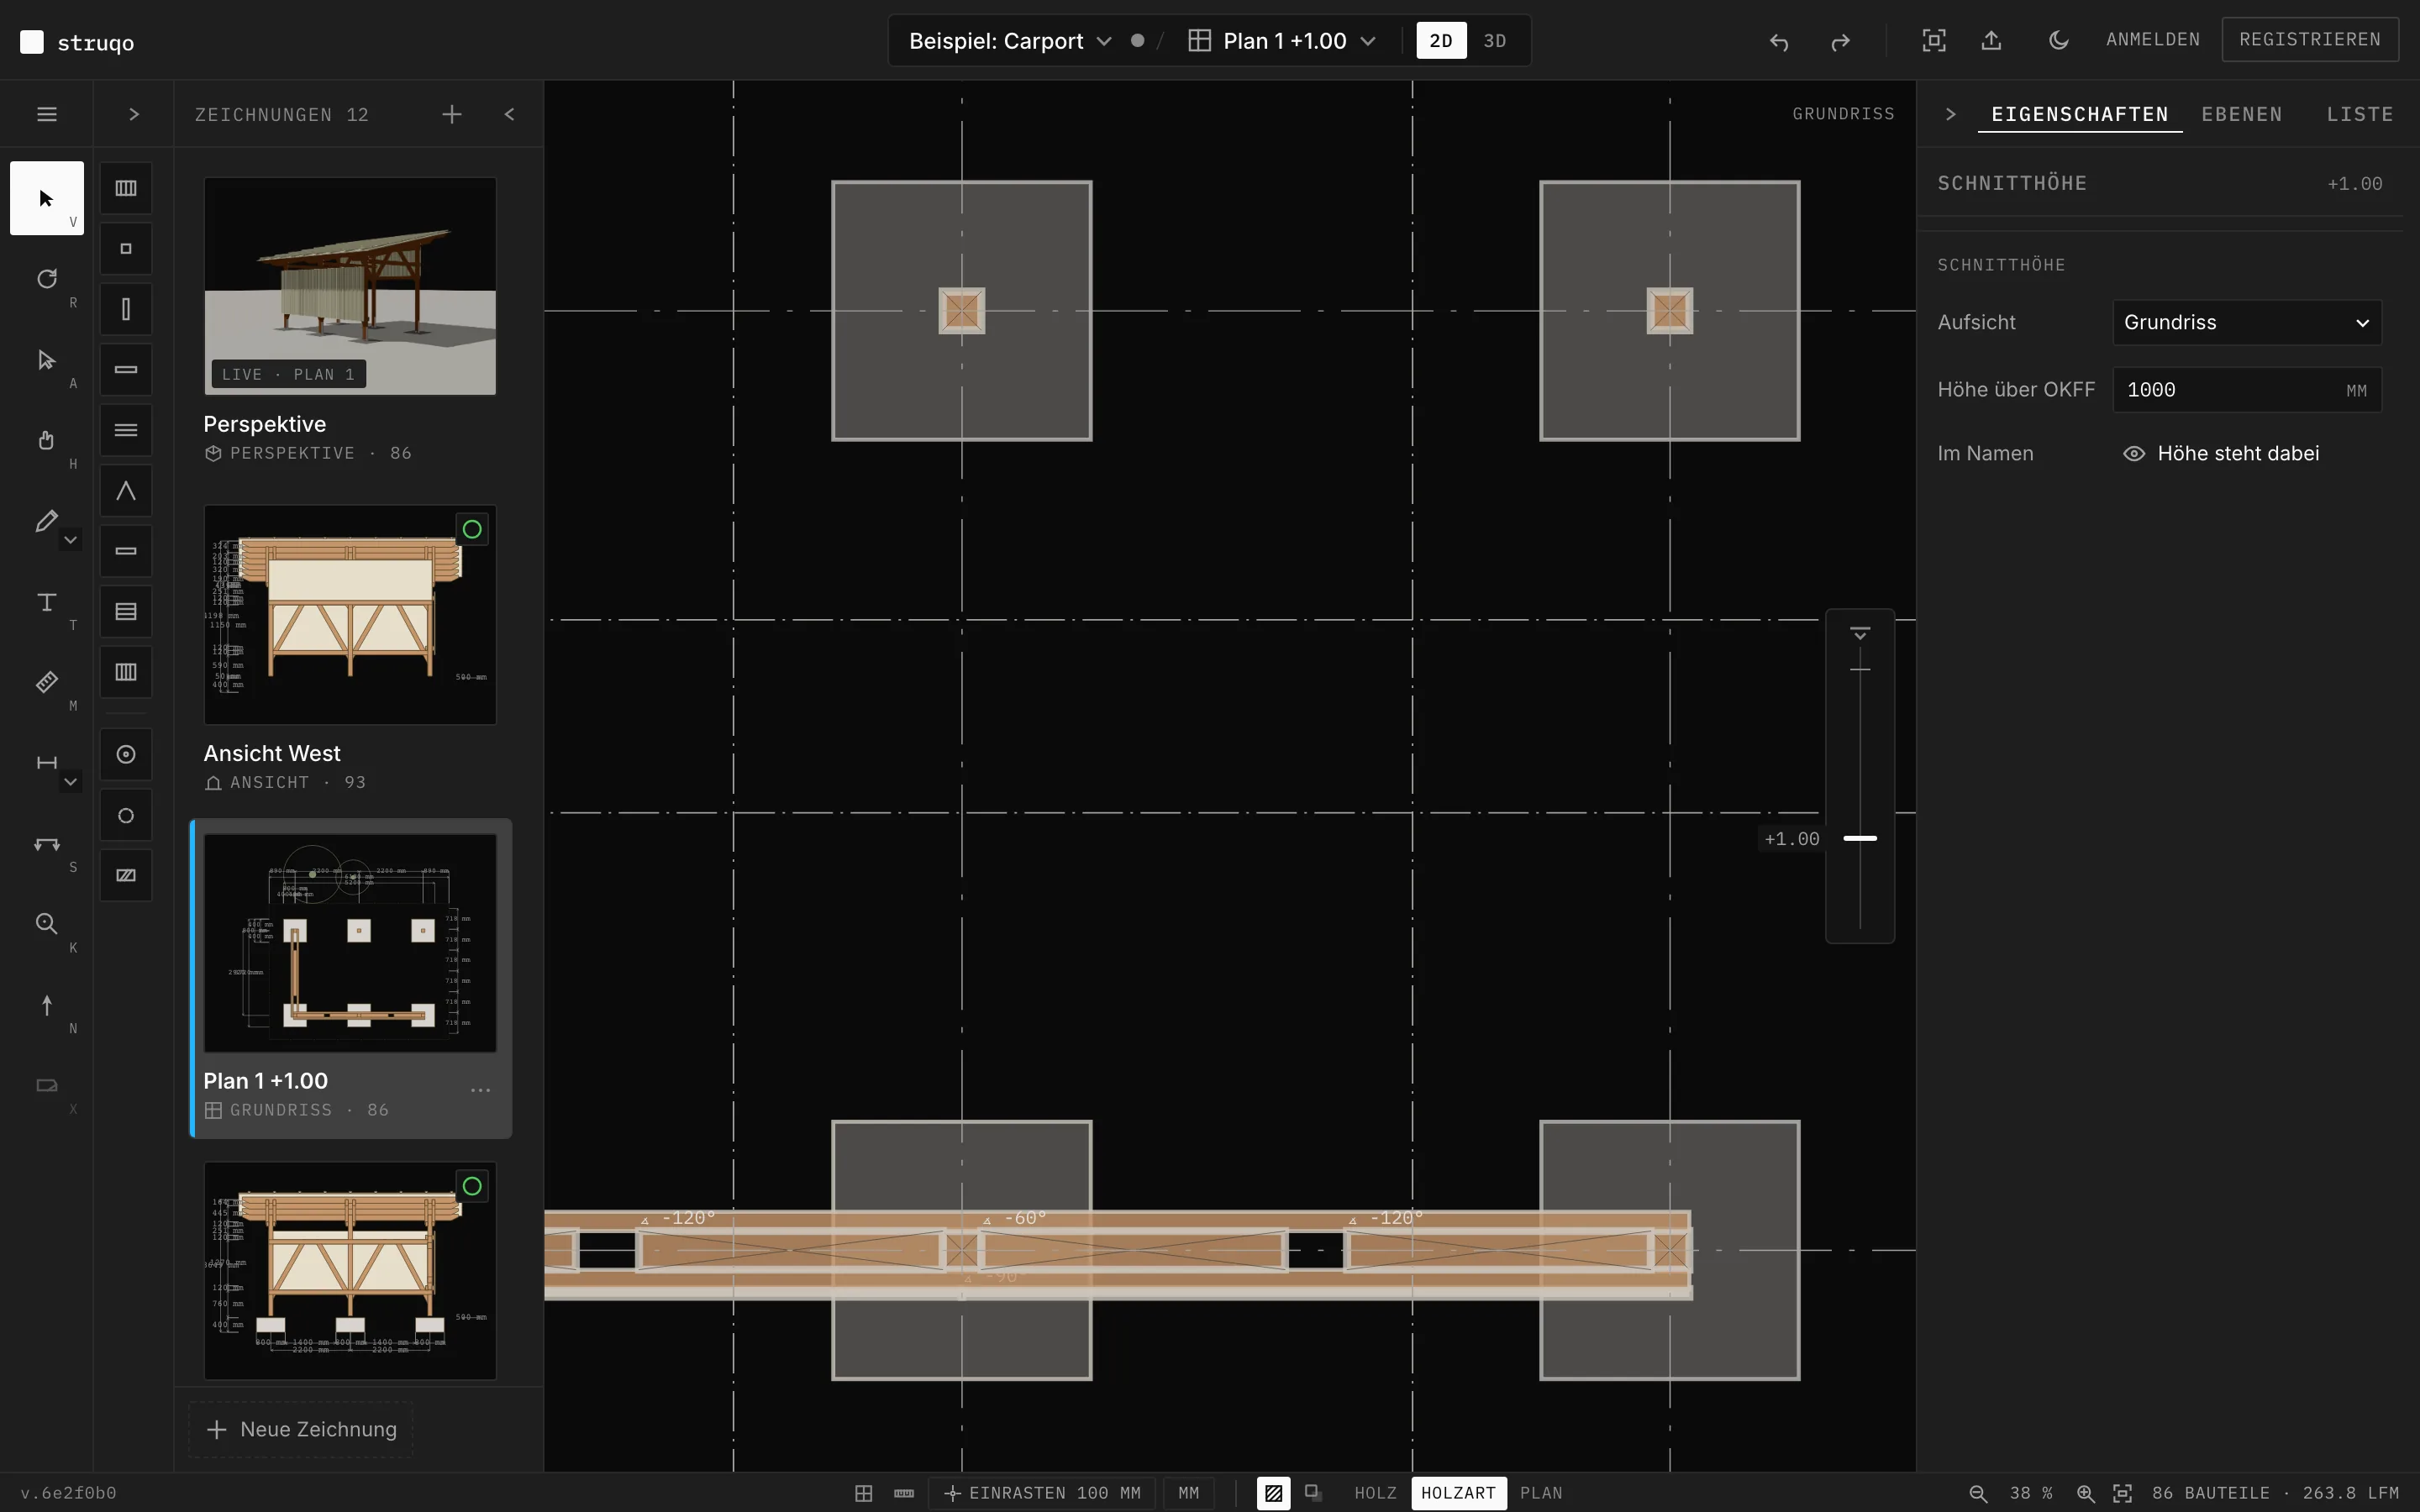Open the 'Plan 1 +1.00' drawing dropdown

pos(1282,41)
